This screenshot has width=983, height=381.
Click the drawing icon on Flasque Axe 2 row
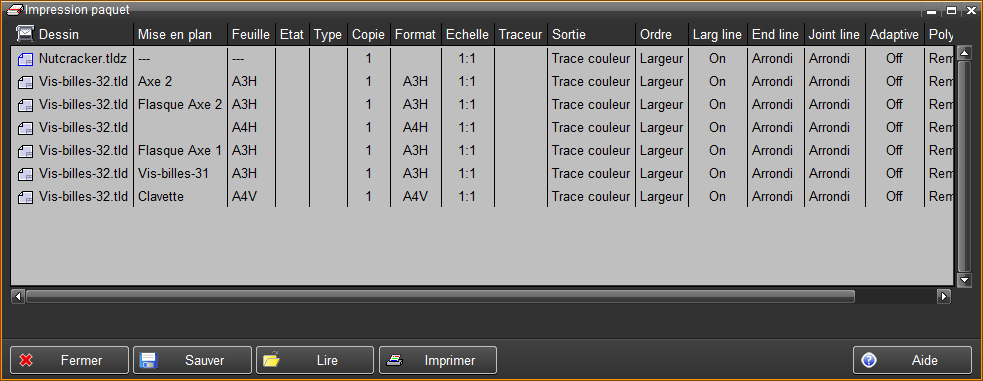click(x=25, y=105)
